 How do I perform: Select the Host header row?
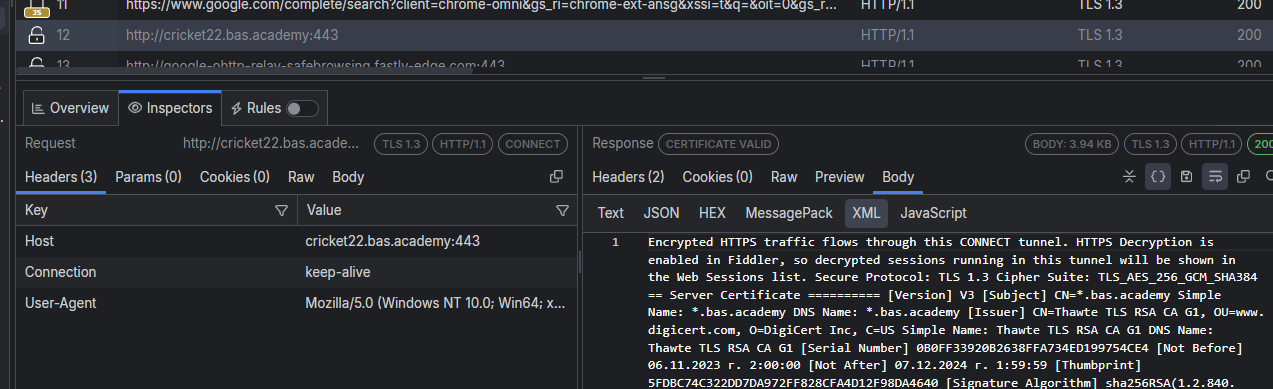pos(297,241)
